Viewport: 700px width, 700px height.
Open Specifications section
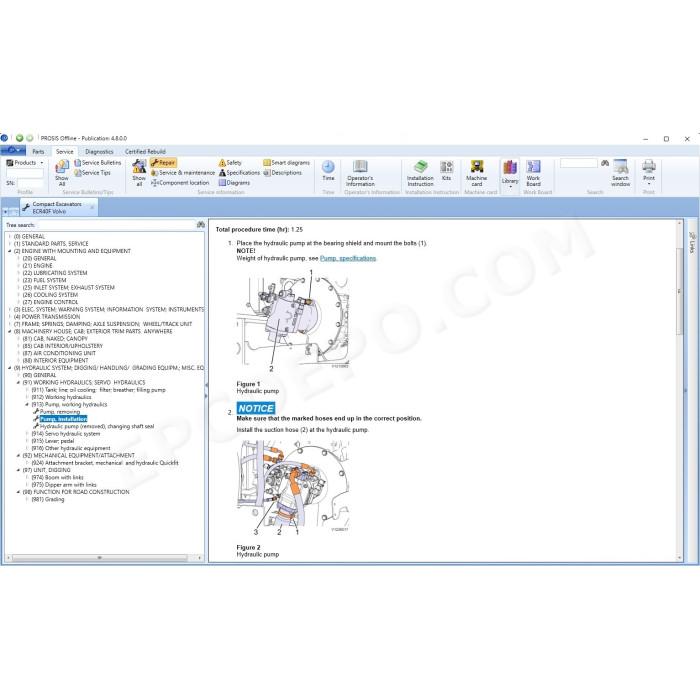(x=239, y=173)
